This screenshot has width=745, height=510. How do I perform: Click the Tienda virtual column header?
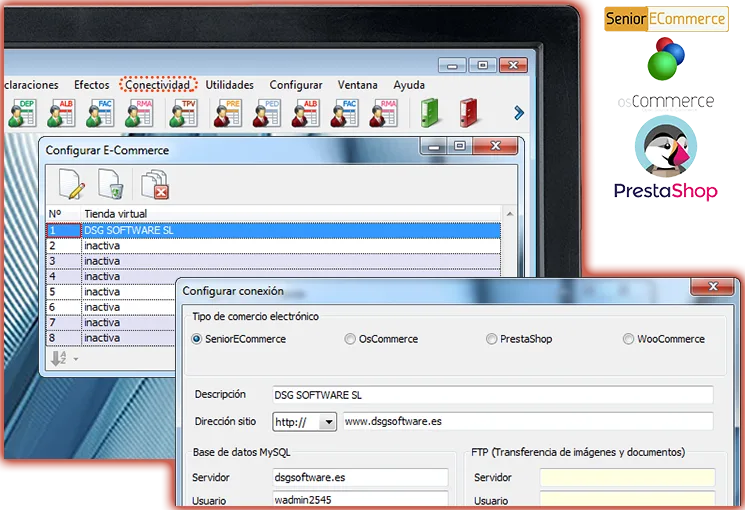point(291,214)
